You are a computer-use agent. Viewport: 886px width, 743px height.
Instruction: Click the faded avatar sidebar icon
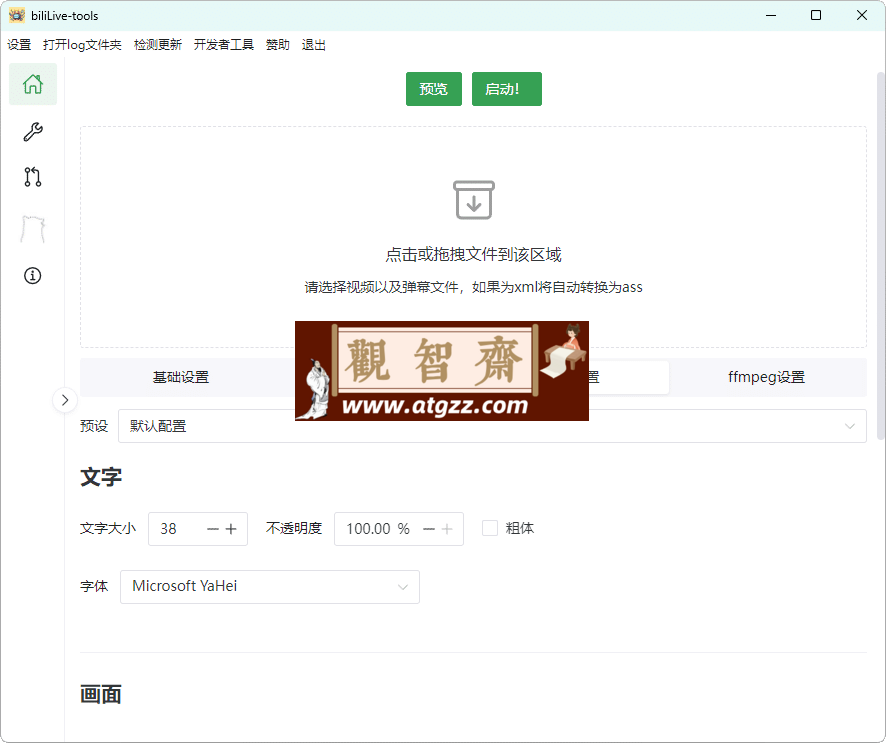(x=33, y=229)
